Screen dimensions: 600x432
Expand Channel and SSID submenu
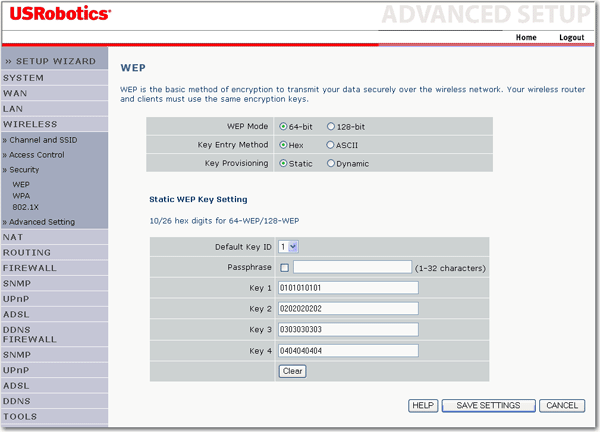coord(40,140)
